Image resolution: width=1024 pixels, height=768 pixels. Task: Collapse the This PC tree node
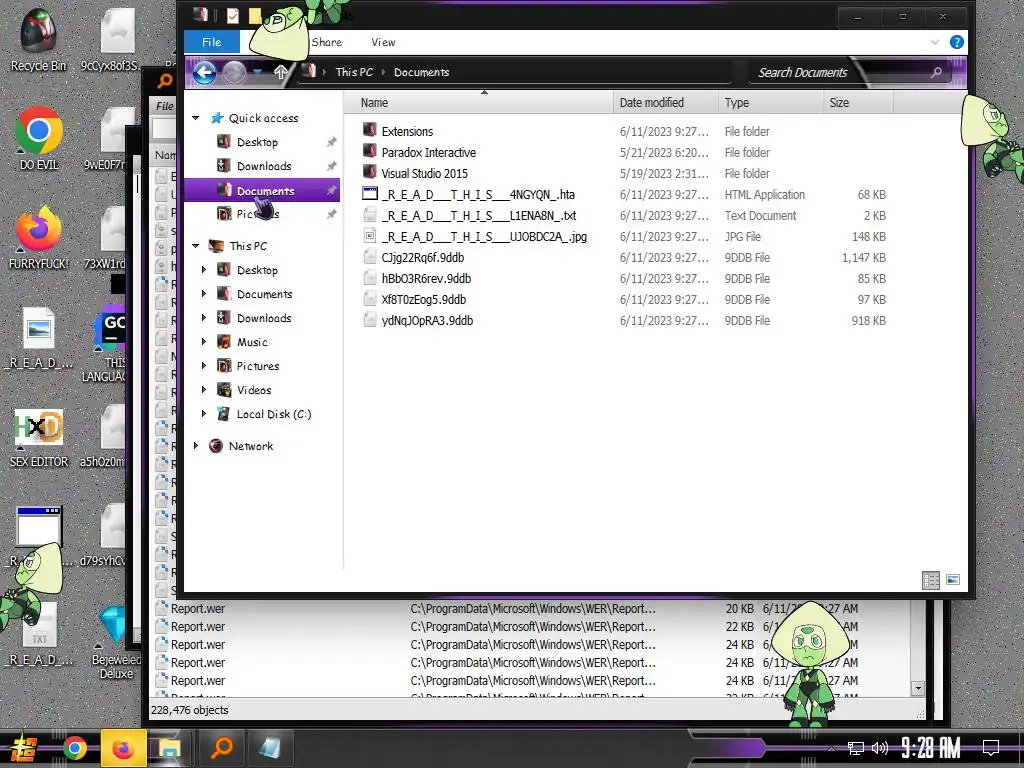195,246
